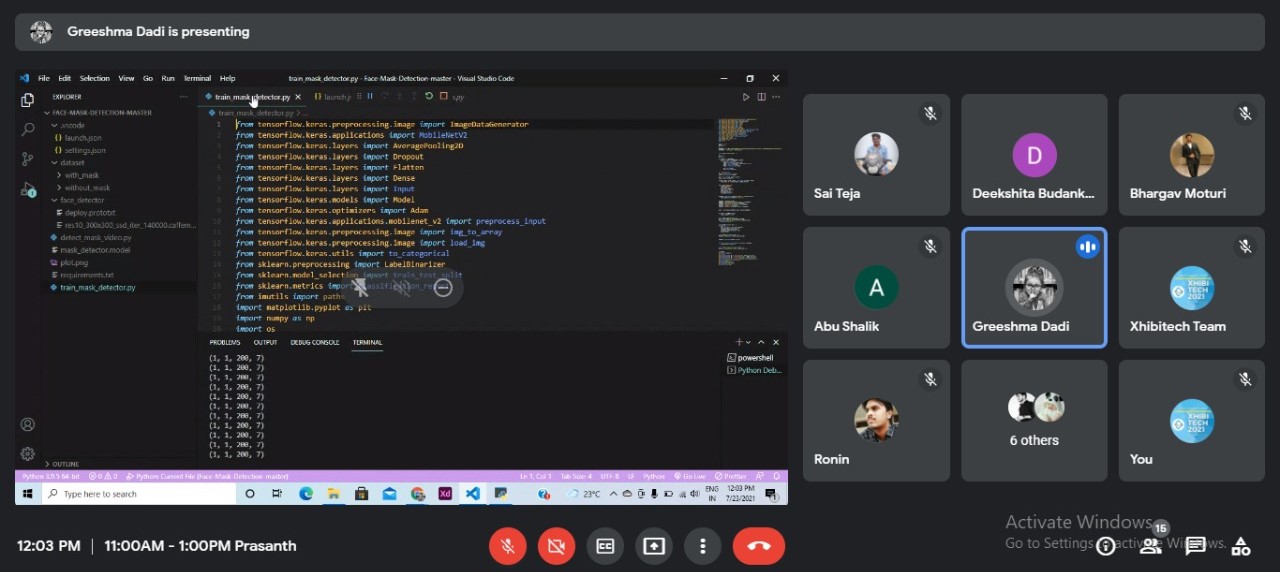Open the Activities panel icon
1280x572 pixels.
tap(1241, 546)
